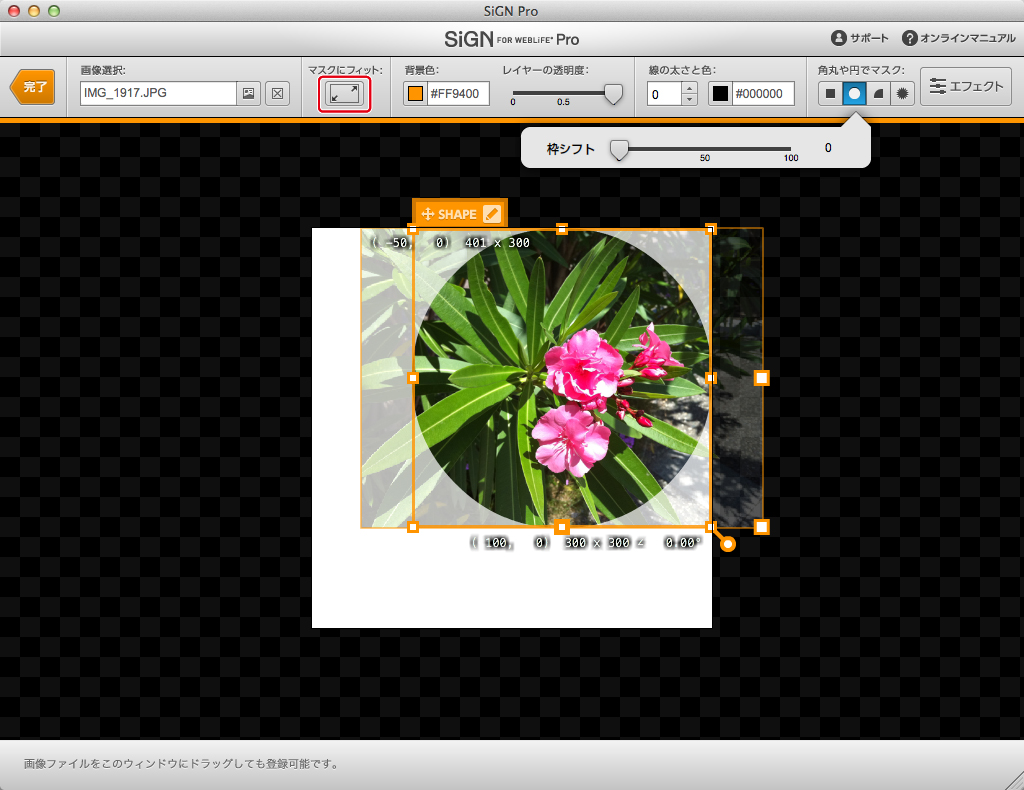Decrease line thickness with down arrow
The image size is (1024, 790).
click(x=690, y=99)
